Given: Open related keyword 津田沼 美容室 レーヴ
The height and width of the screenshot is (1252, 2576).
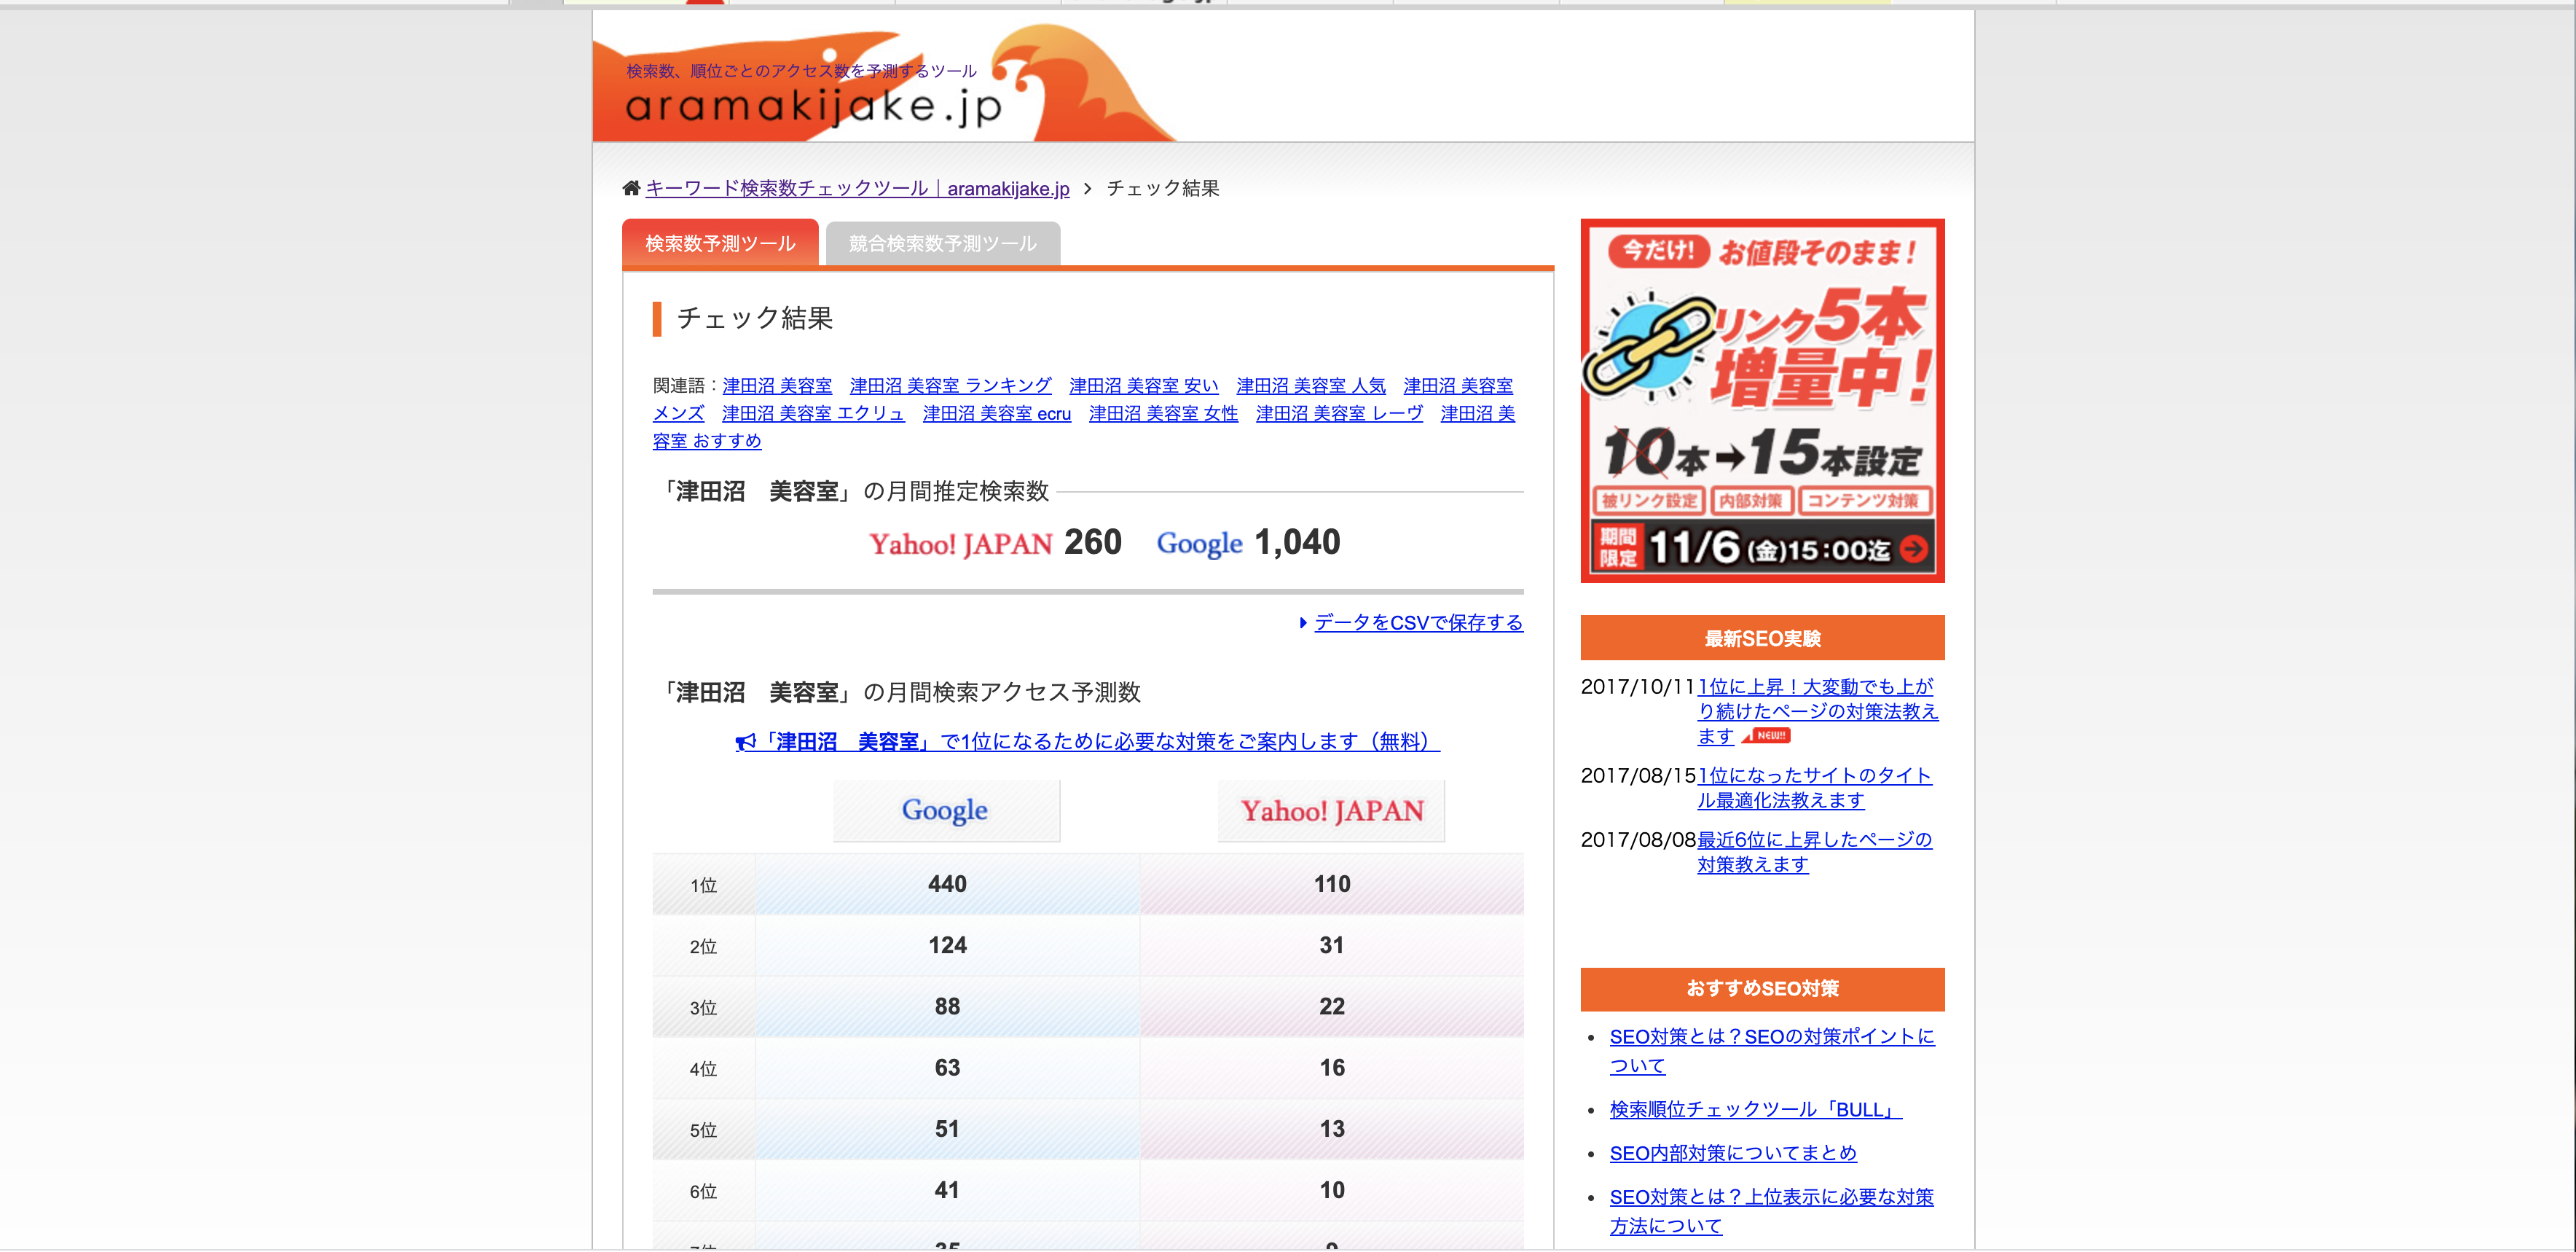Looking at the screenshot, I should click(1339, 413).
